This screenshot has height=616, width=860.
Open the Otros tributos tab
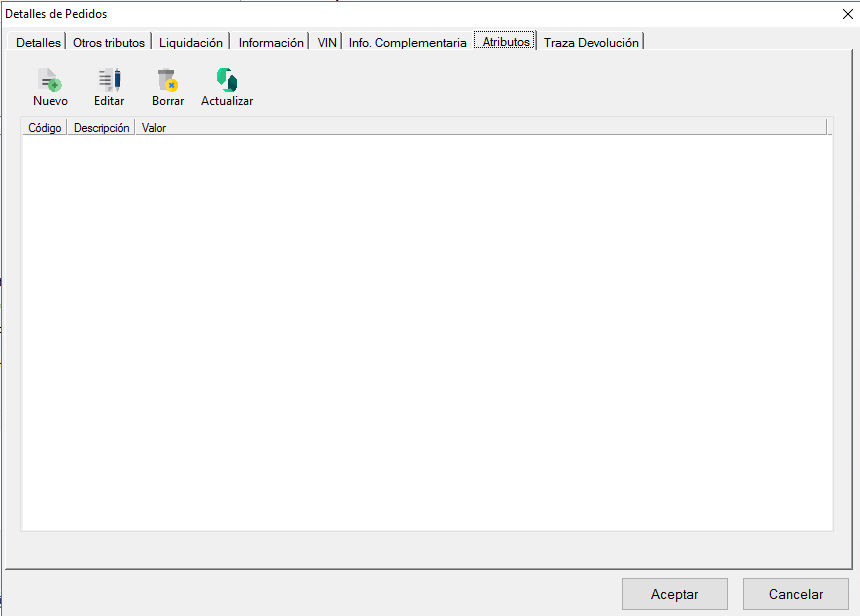click(109, 43)
